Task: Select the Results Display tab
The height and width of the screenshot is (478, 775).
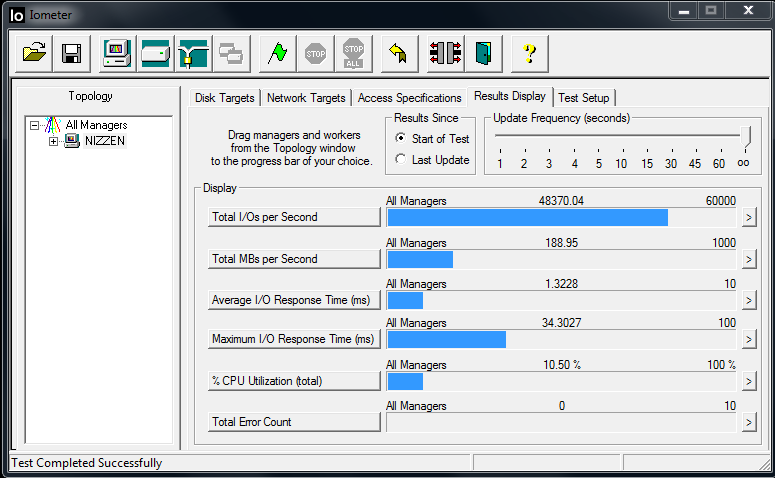Action: point(510,96)
